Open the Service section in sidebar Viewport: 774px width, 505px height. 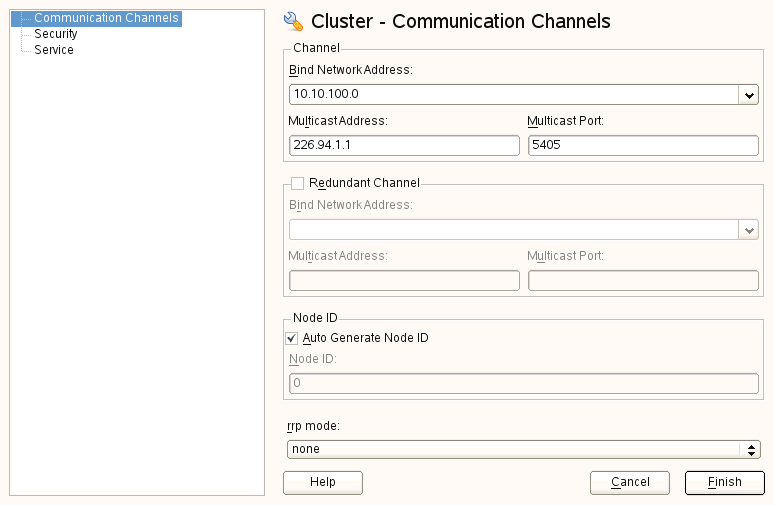(54, 50)
